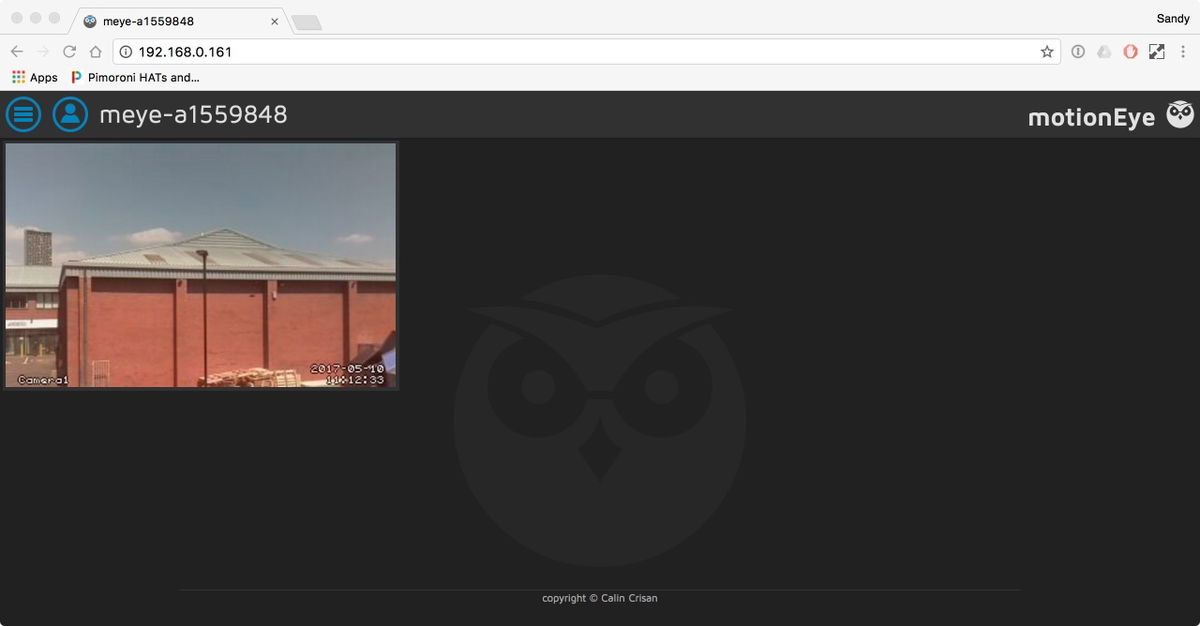
Task: Click the blue user account icon
Action: pos(69,114)
